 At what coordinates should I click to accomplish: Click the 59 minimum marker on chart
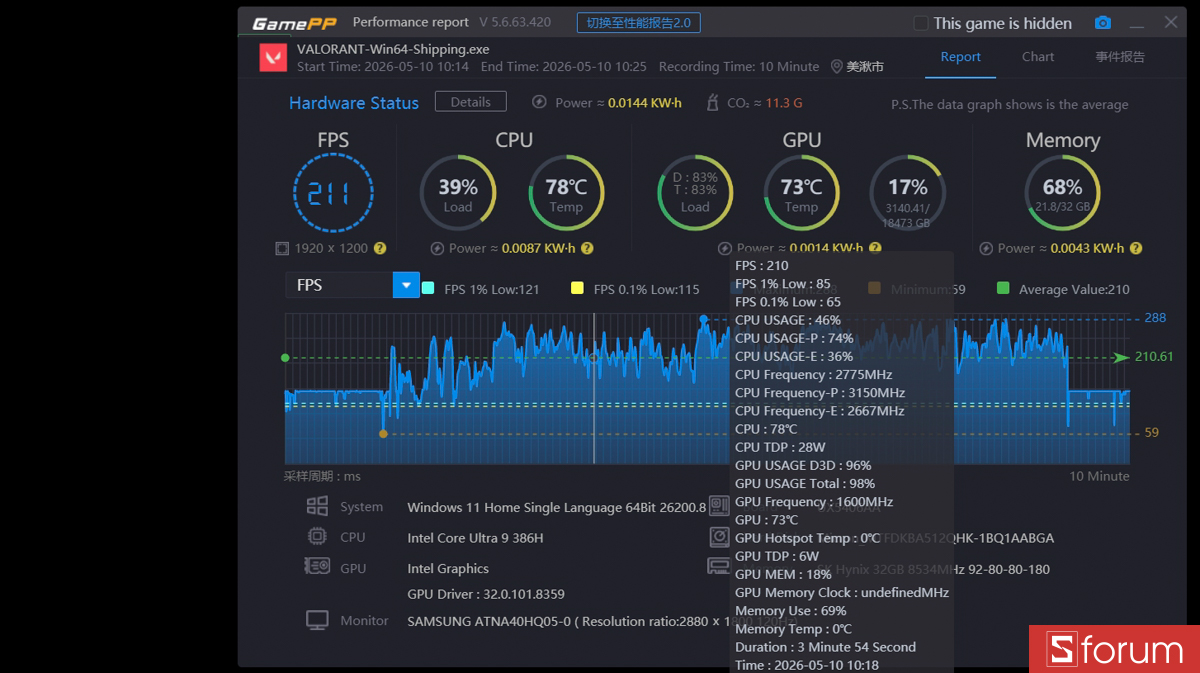pos(1152,433)
